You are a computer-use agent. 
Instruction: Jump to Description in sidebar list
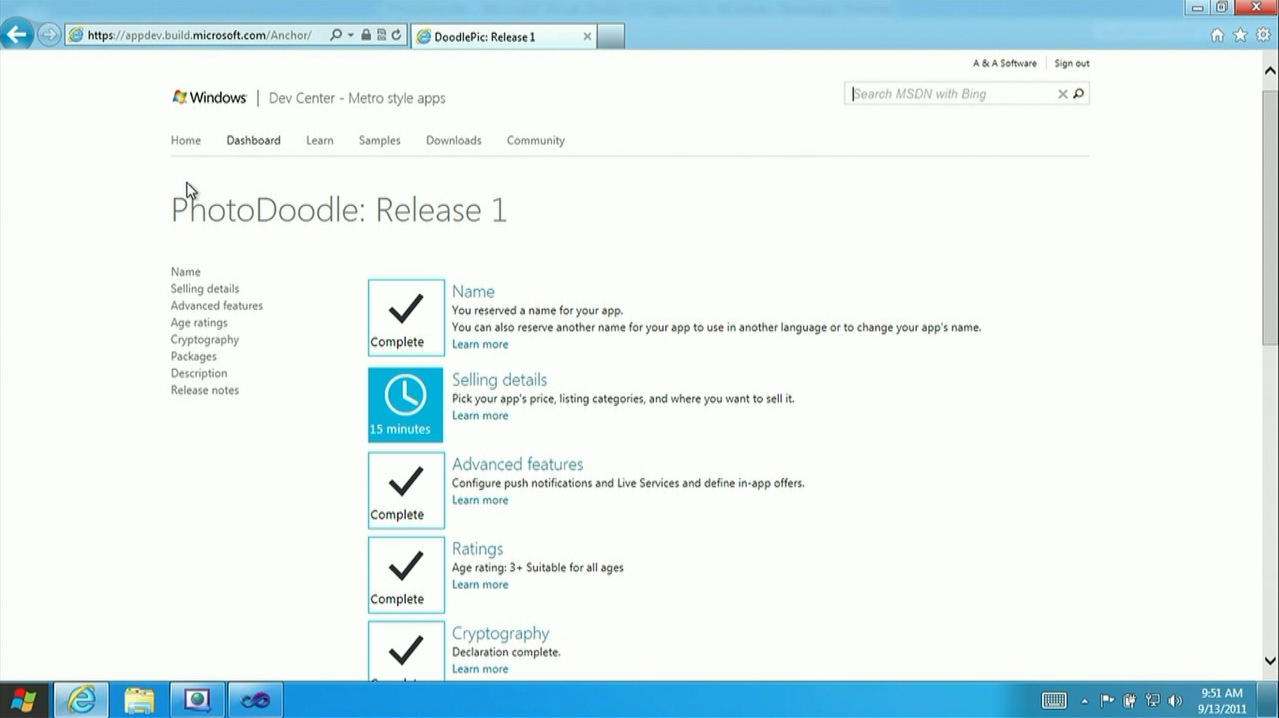point(199,374)
